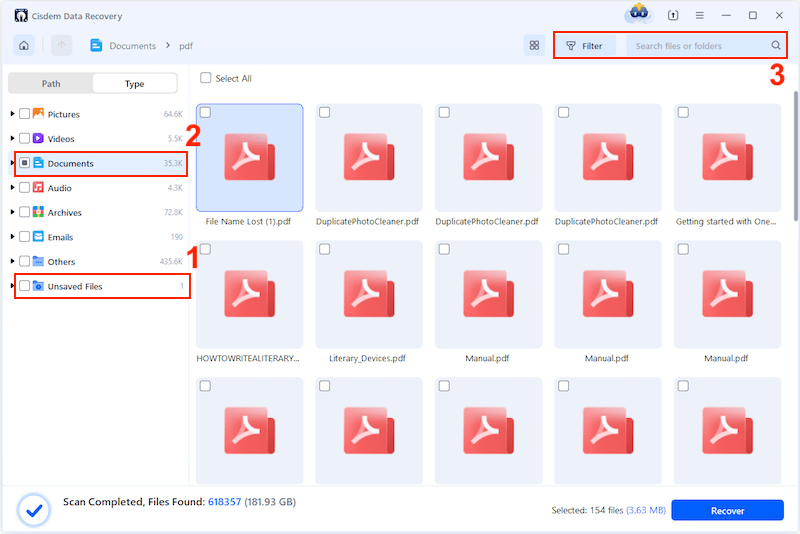800x534 pixels.
Task: Click the search magnifier icon
Action: [776, 45]
